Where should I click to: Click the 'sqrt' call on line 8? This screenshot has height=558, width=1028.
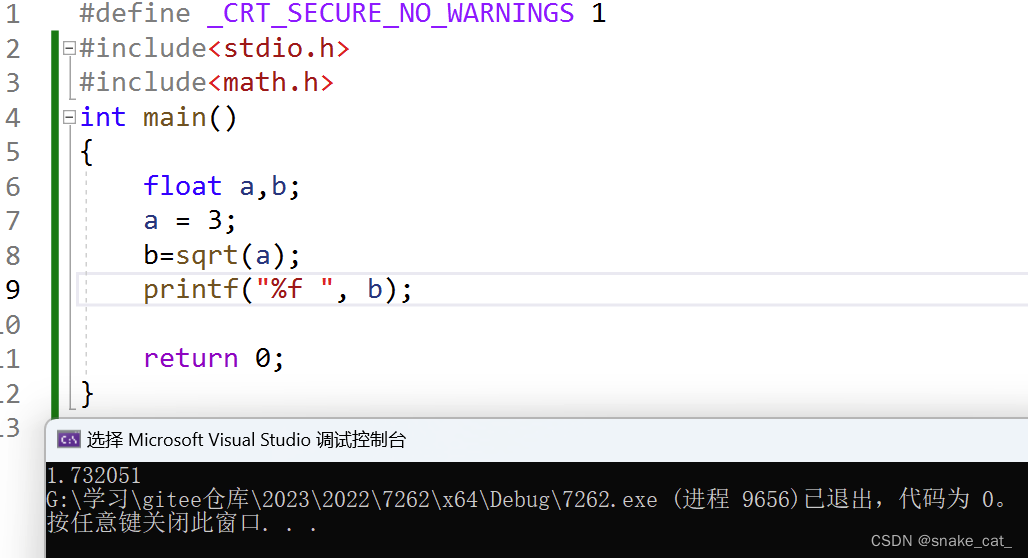coord(207,255)
